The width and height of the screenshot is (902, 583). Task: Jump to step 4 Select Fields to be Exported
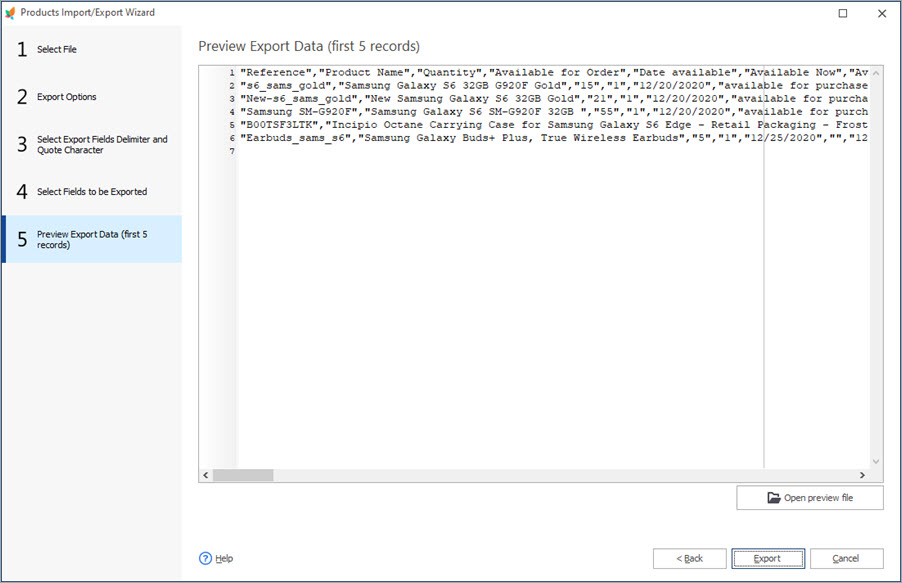click(91, 191)
